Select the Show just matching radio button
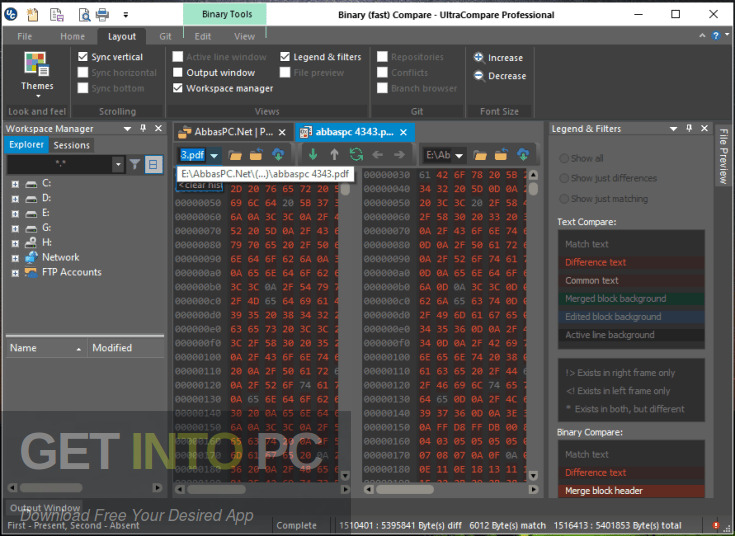The height and width of the screenshot is (536, 735). click(x=564, y=199)
